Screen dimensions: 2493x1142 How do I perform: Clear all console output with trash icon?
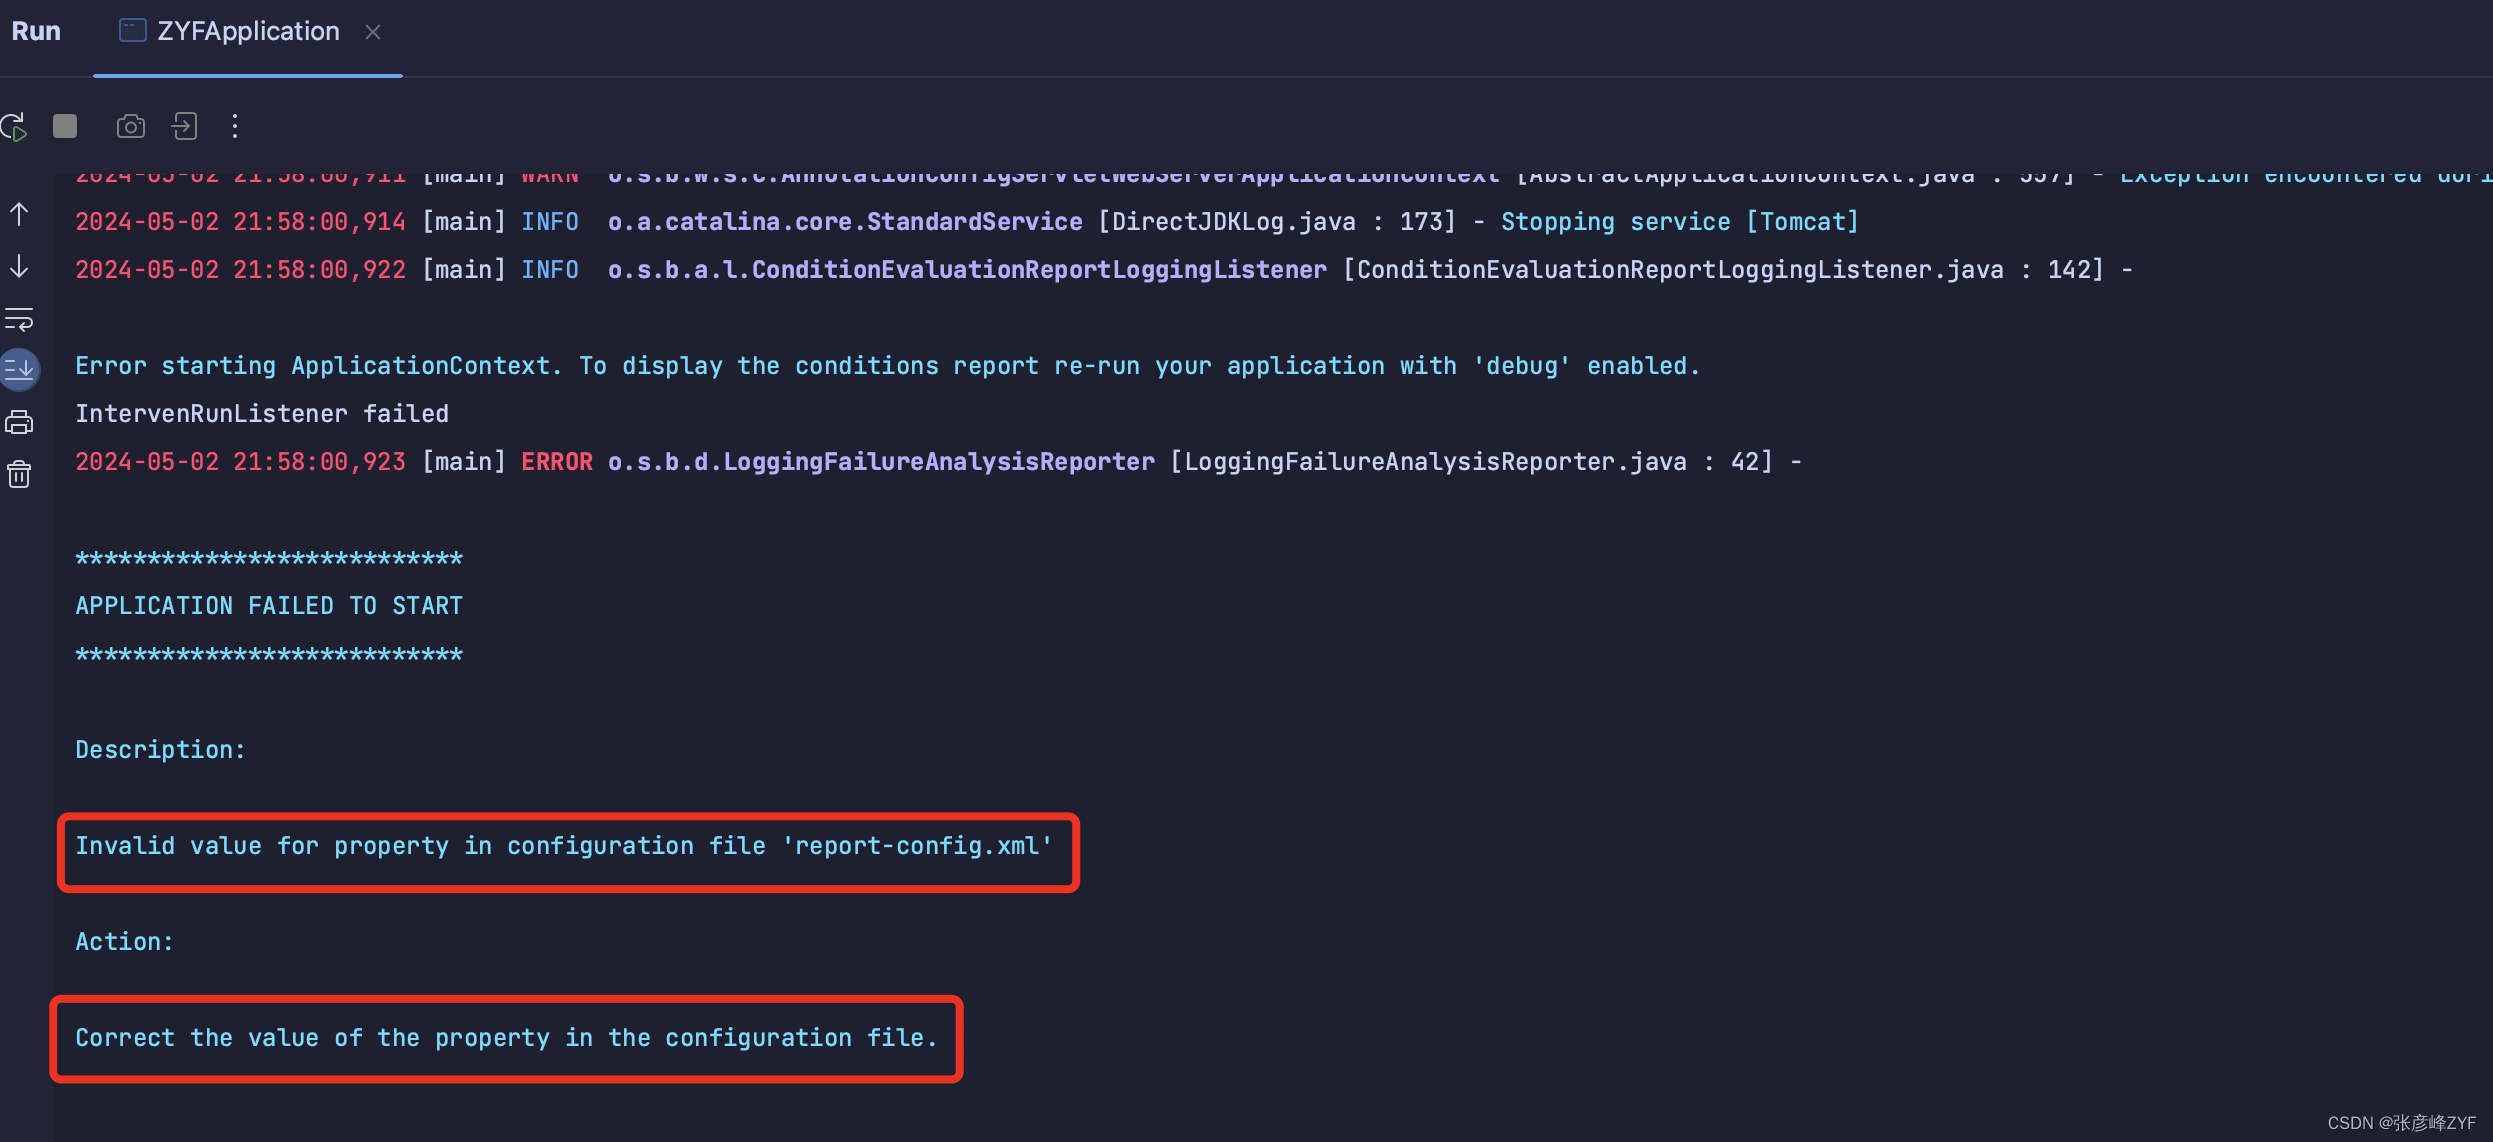pos(19,474)
